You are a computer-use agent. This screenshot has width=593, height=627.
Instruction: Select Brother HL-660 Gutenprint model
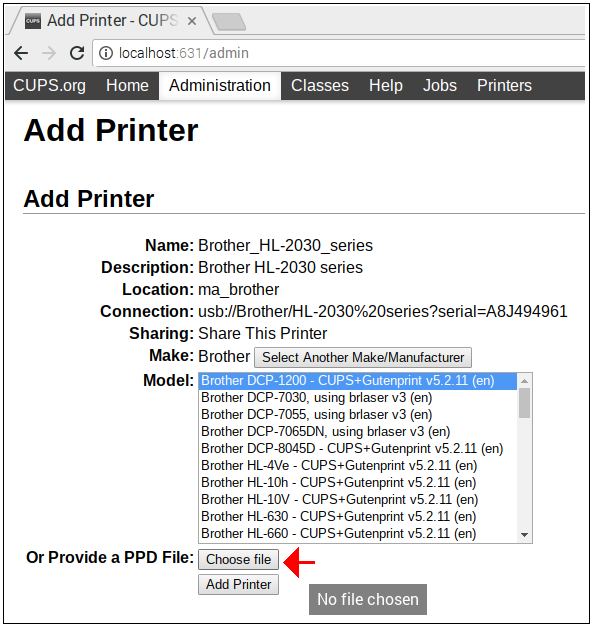click(x=358, y=533)
